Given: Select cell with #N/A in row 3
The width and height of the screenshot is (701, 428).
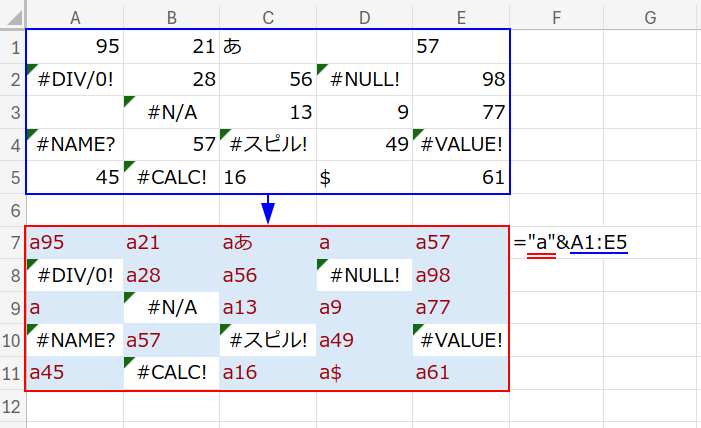Looking at the screenshot, I should pyautogui.click(x=171, y=112).
